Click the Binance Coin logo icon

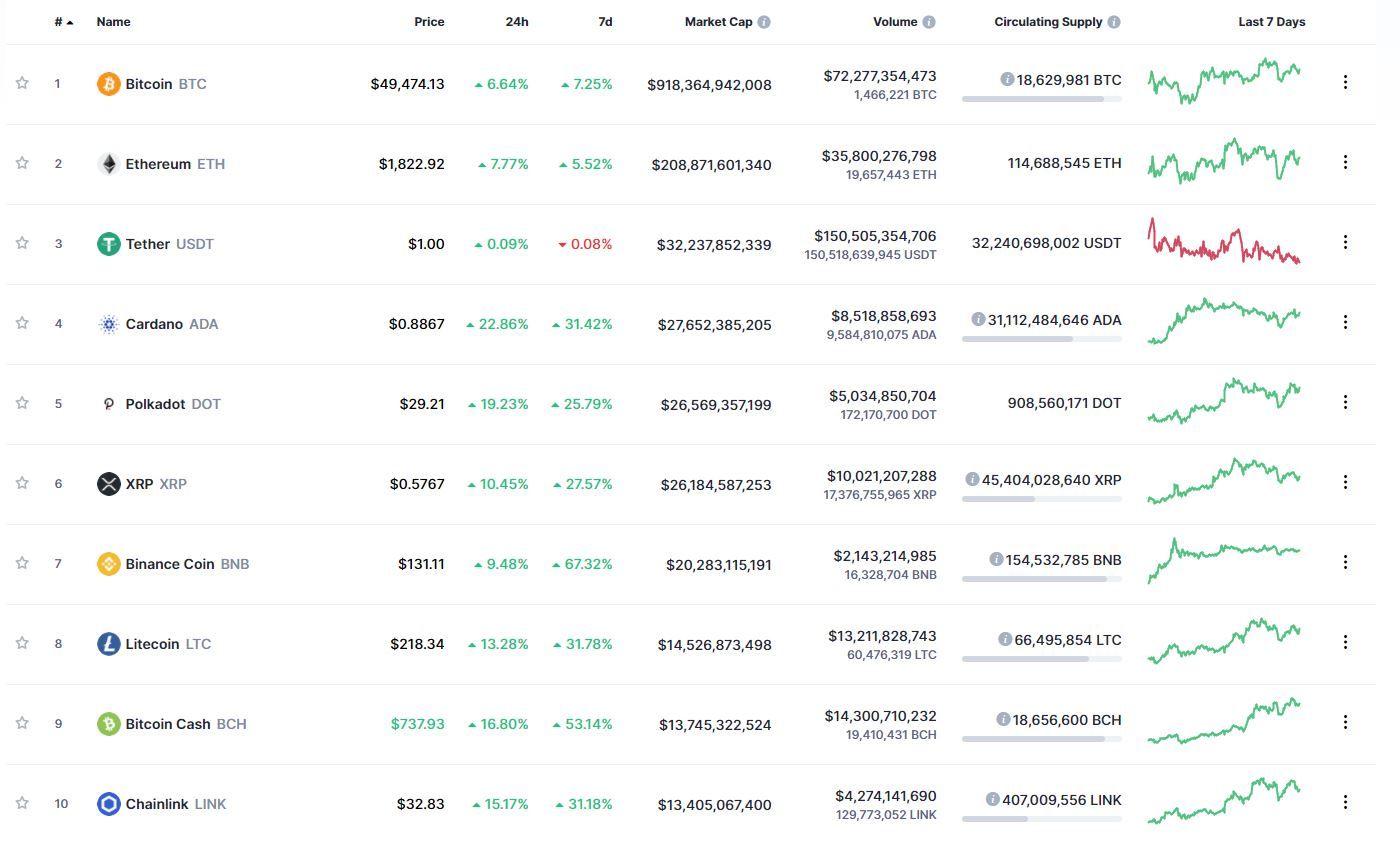[x=108, y=564]
